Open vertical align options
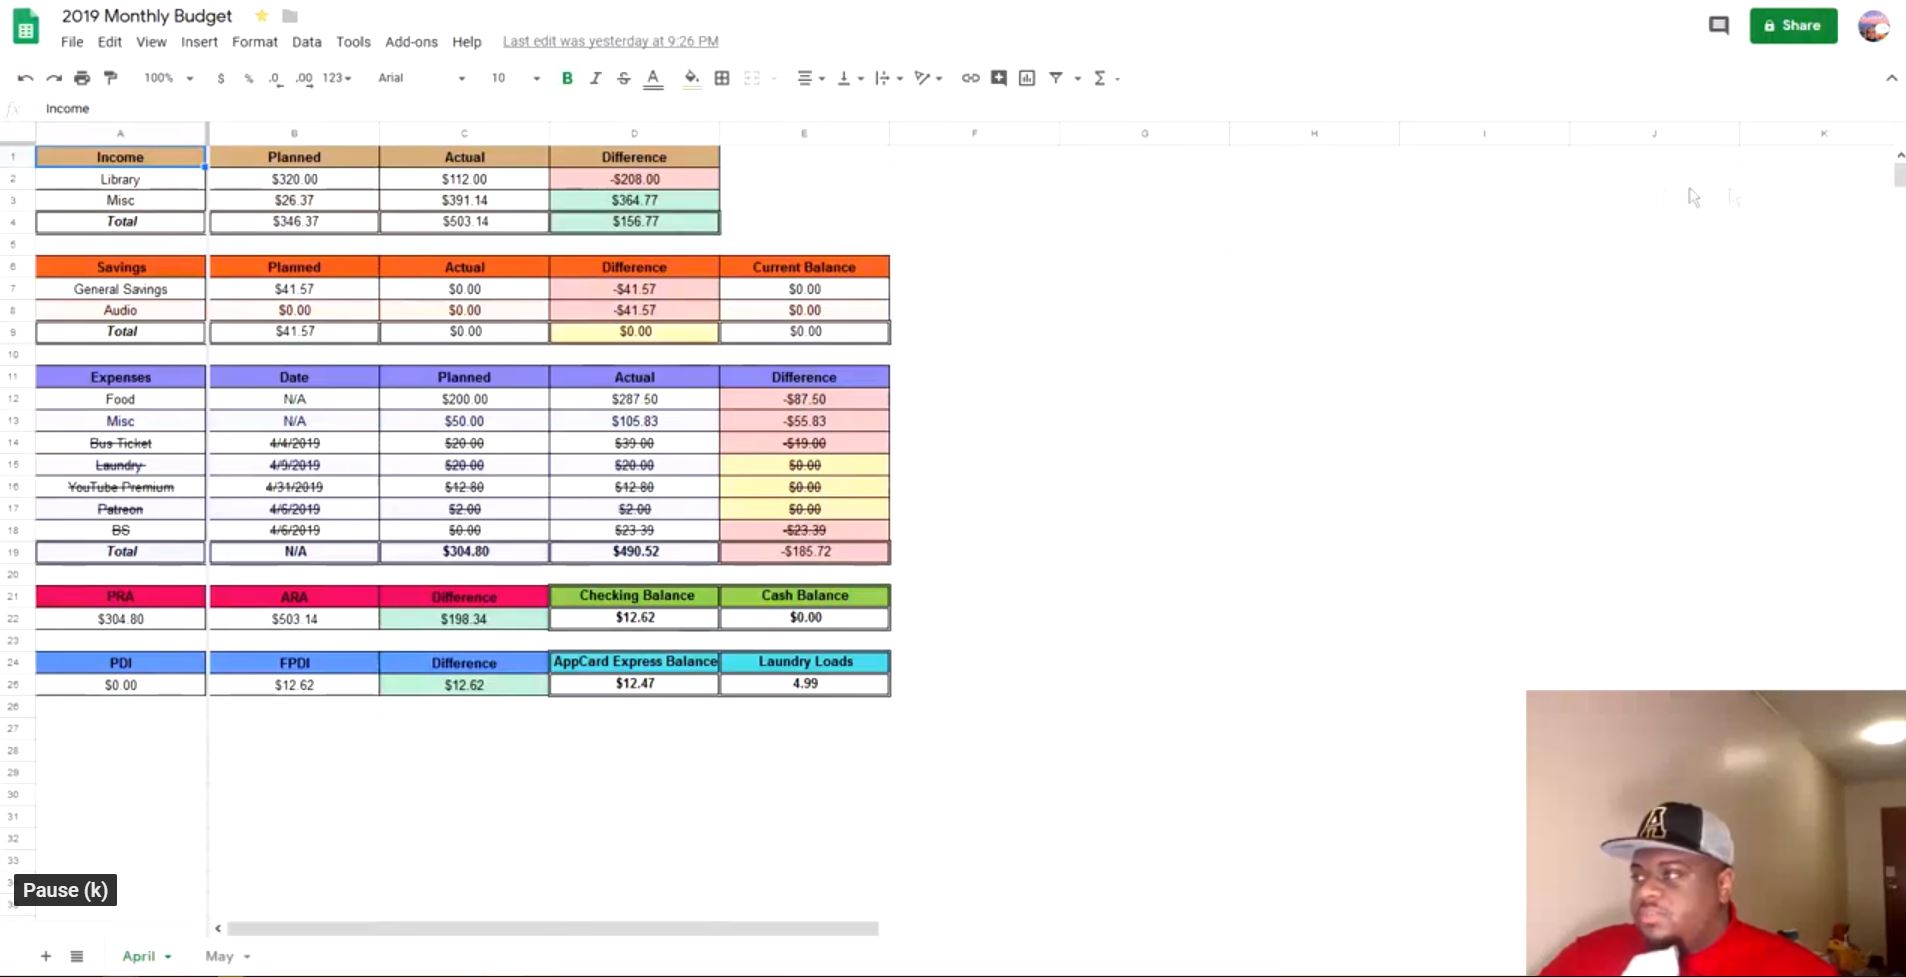The width and height of the screenshot is (1906, 977). (x=850, y=78)
